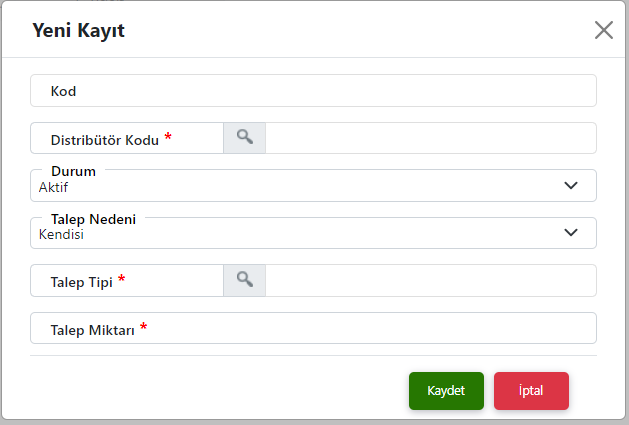Focus the Distribütör Kodu code field
Screen dimensions: 629x425
[x=127, y=138]
